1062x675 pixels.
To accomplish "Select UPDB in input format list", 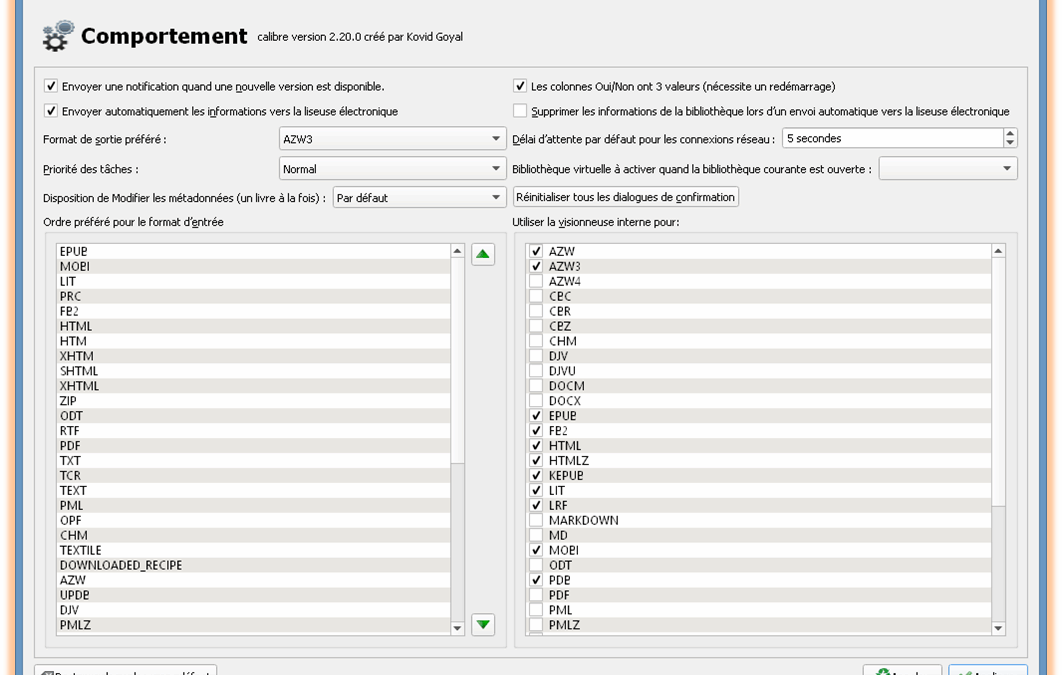I will pyautogui.click(x=253, y=594).
